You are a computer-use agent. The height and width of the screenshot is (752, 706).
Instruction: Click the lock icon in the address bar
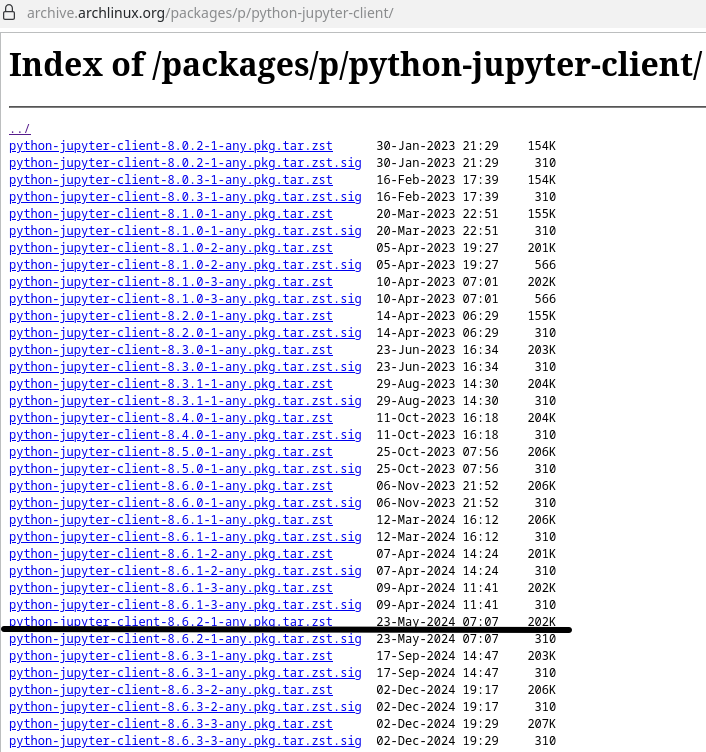9,12
